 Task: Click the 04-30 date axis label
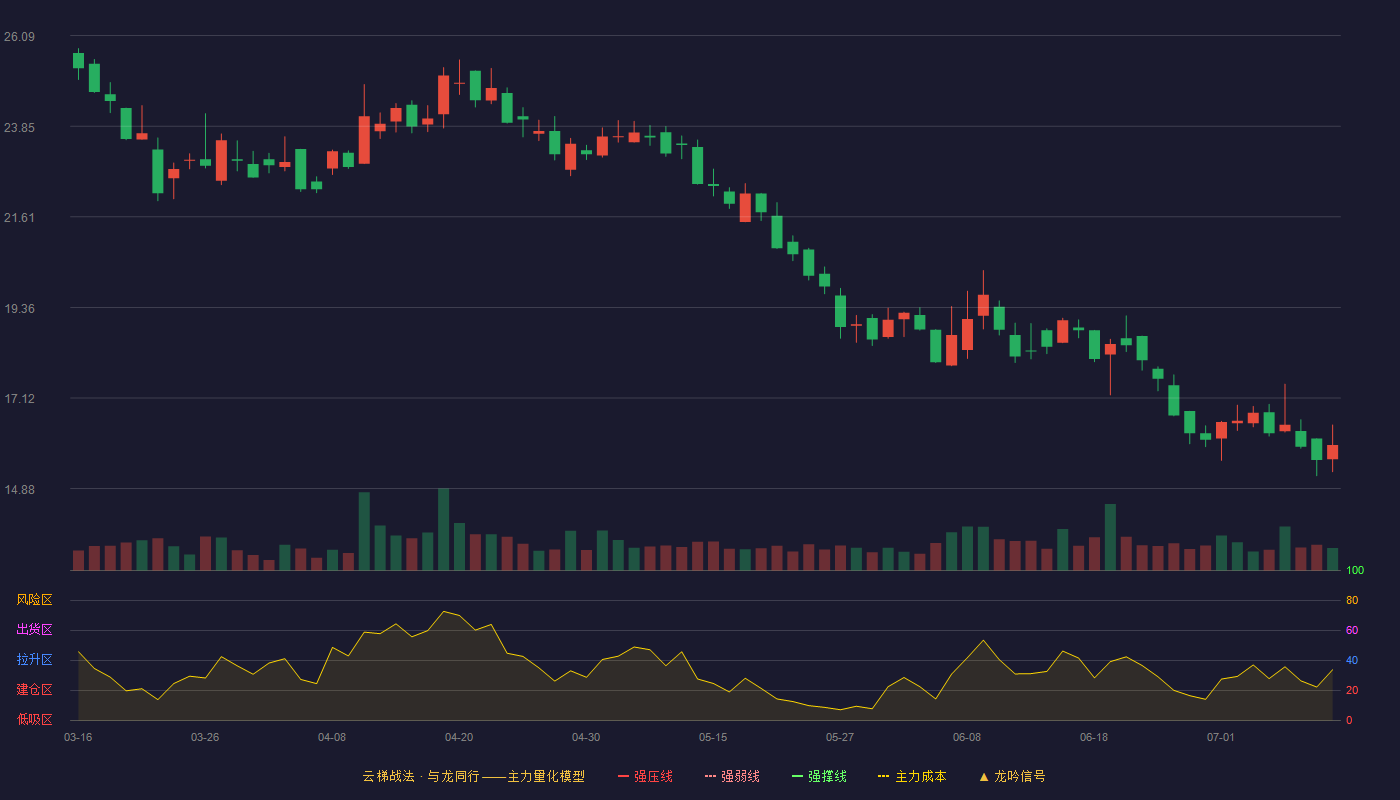586,737
